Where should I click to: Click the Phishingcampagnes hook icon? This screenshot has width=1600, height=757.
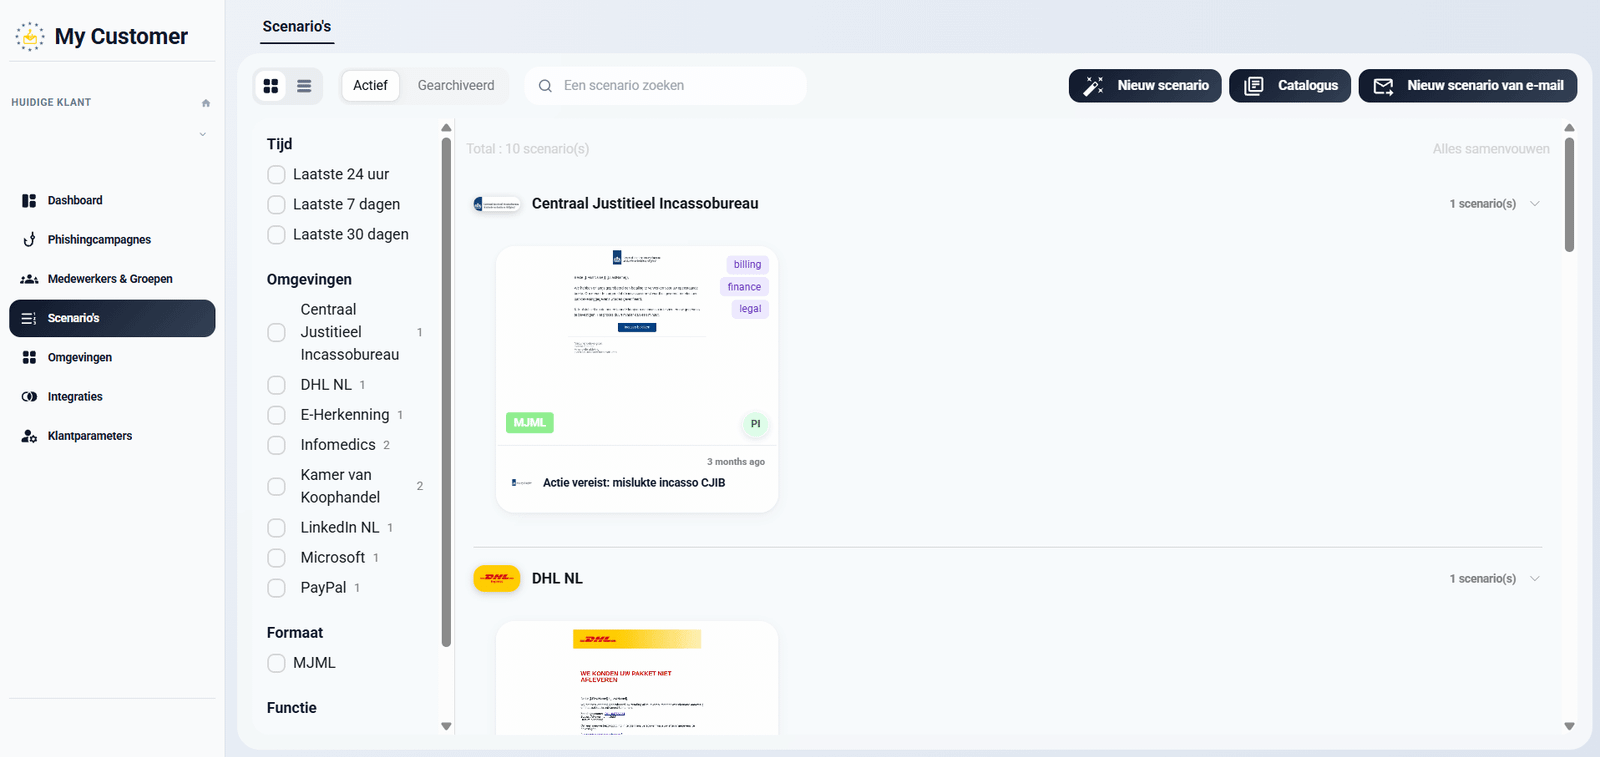[x=29, y=240]
